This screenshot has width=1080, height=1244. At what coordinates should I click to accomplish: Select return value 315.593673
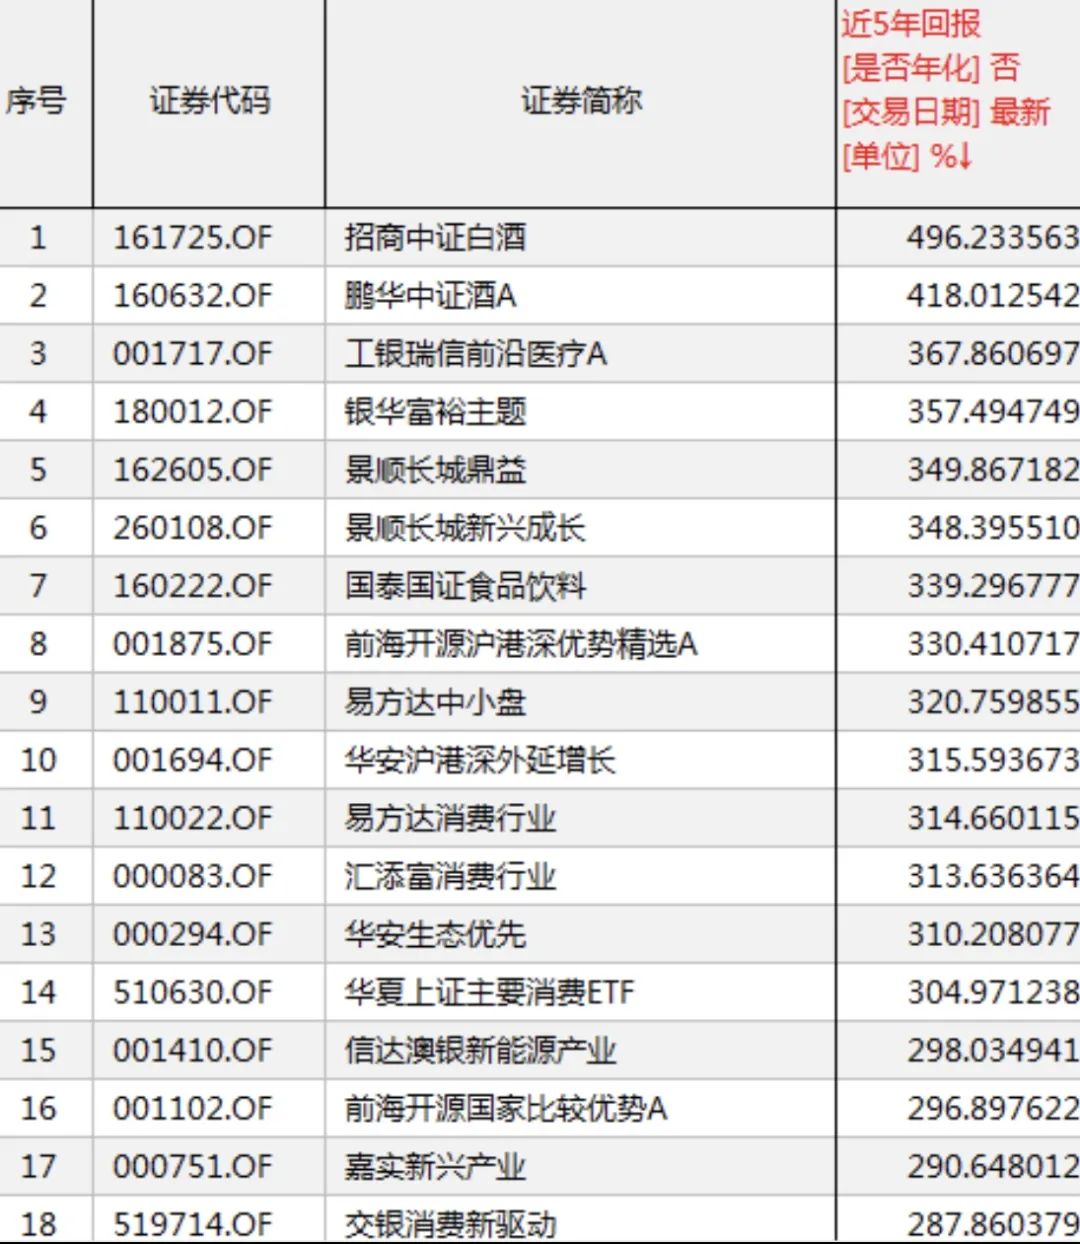pyautogui.click(x=993, y=760)
